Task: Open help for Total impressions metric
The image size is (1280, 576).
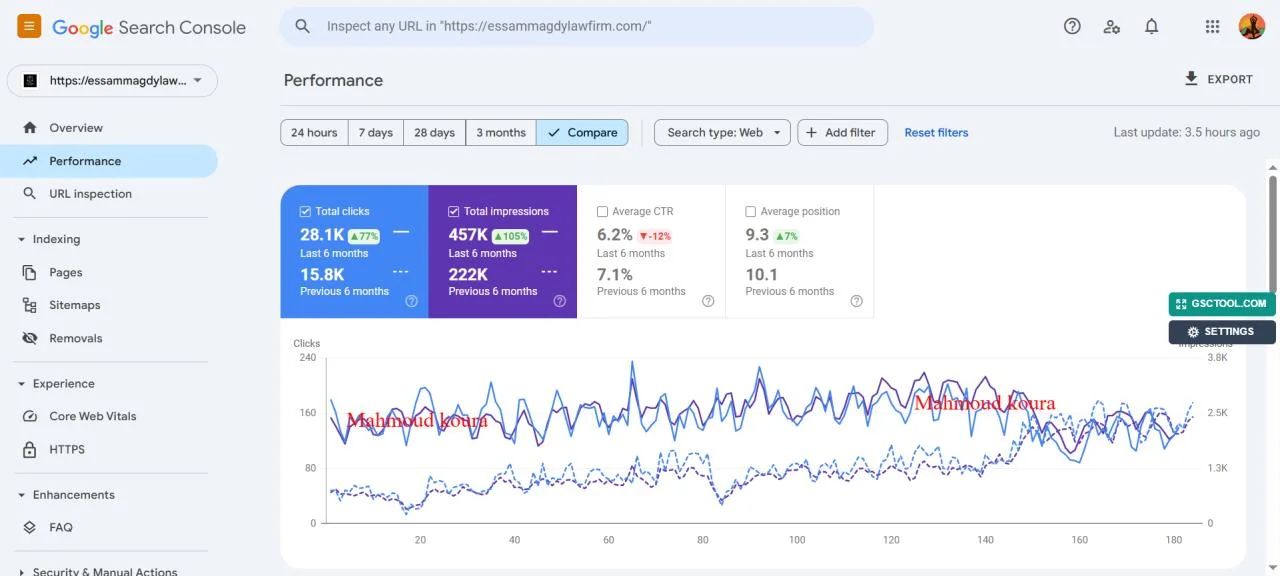Action: point(560,301)
